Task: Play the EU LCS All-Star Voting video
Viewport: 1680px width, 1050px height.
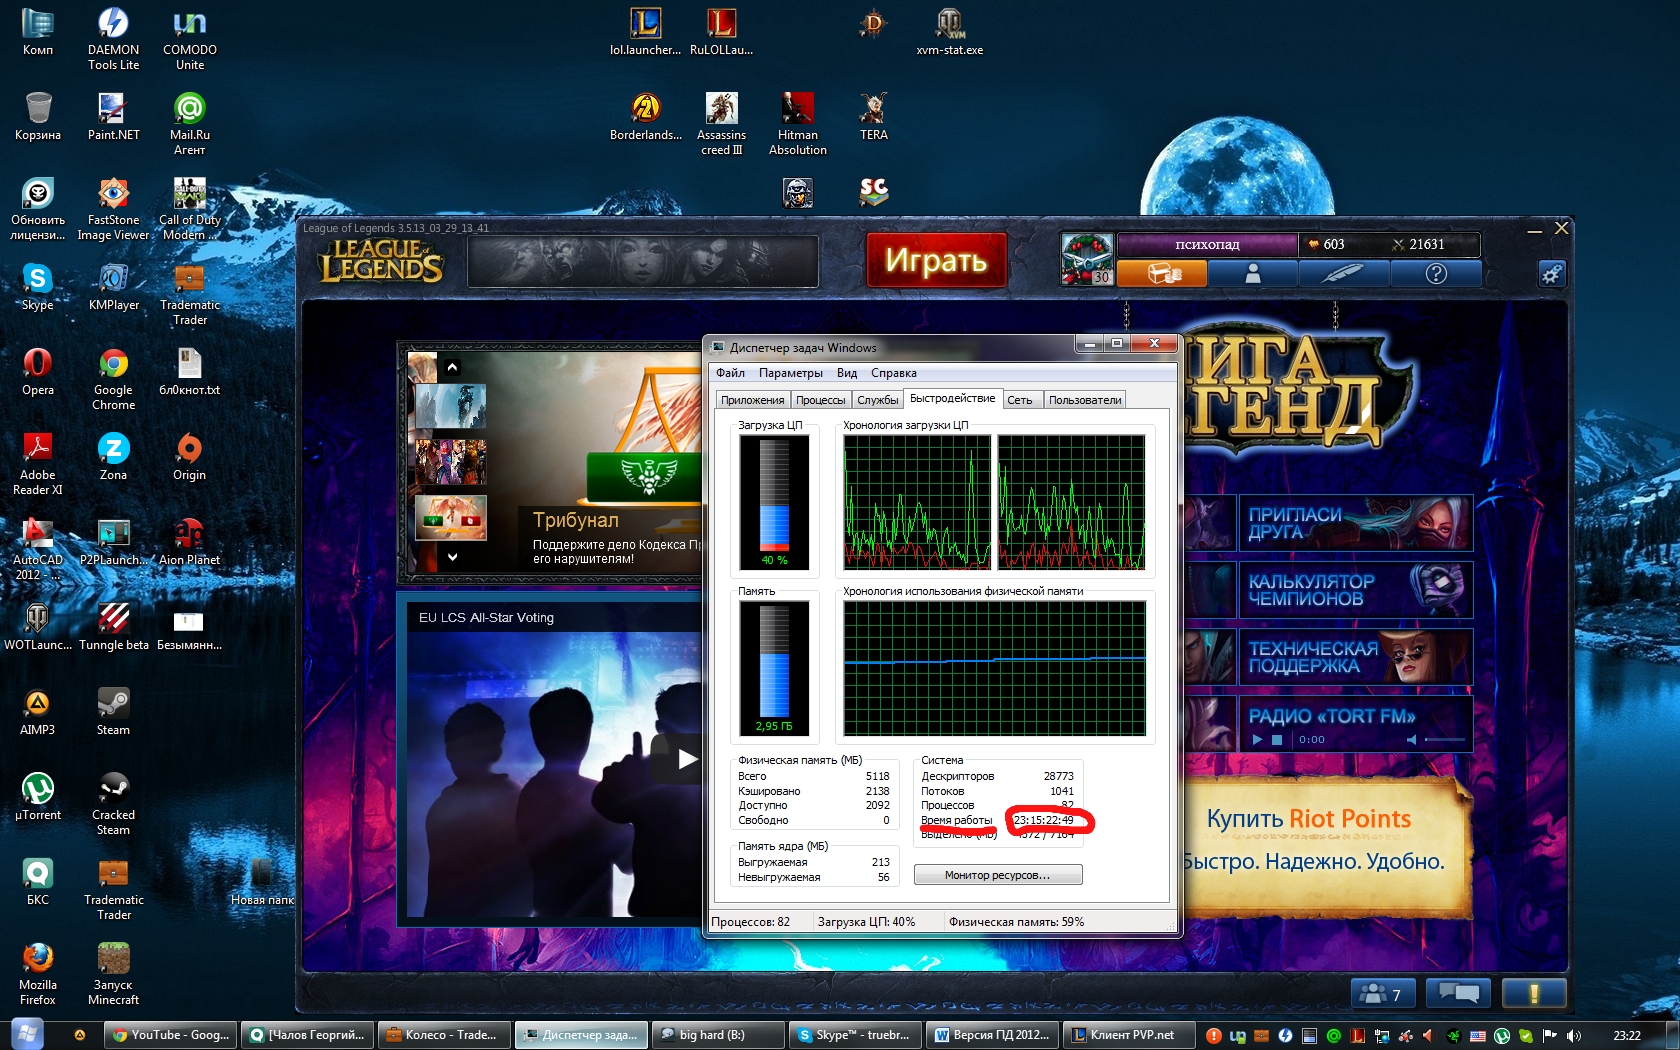Action: click(686, 759)
